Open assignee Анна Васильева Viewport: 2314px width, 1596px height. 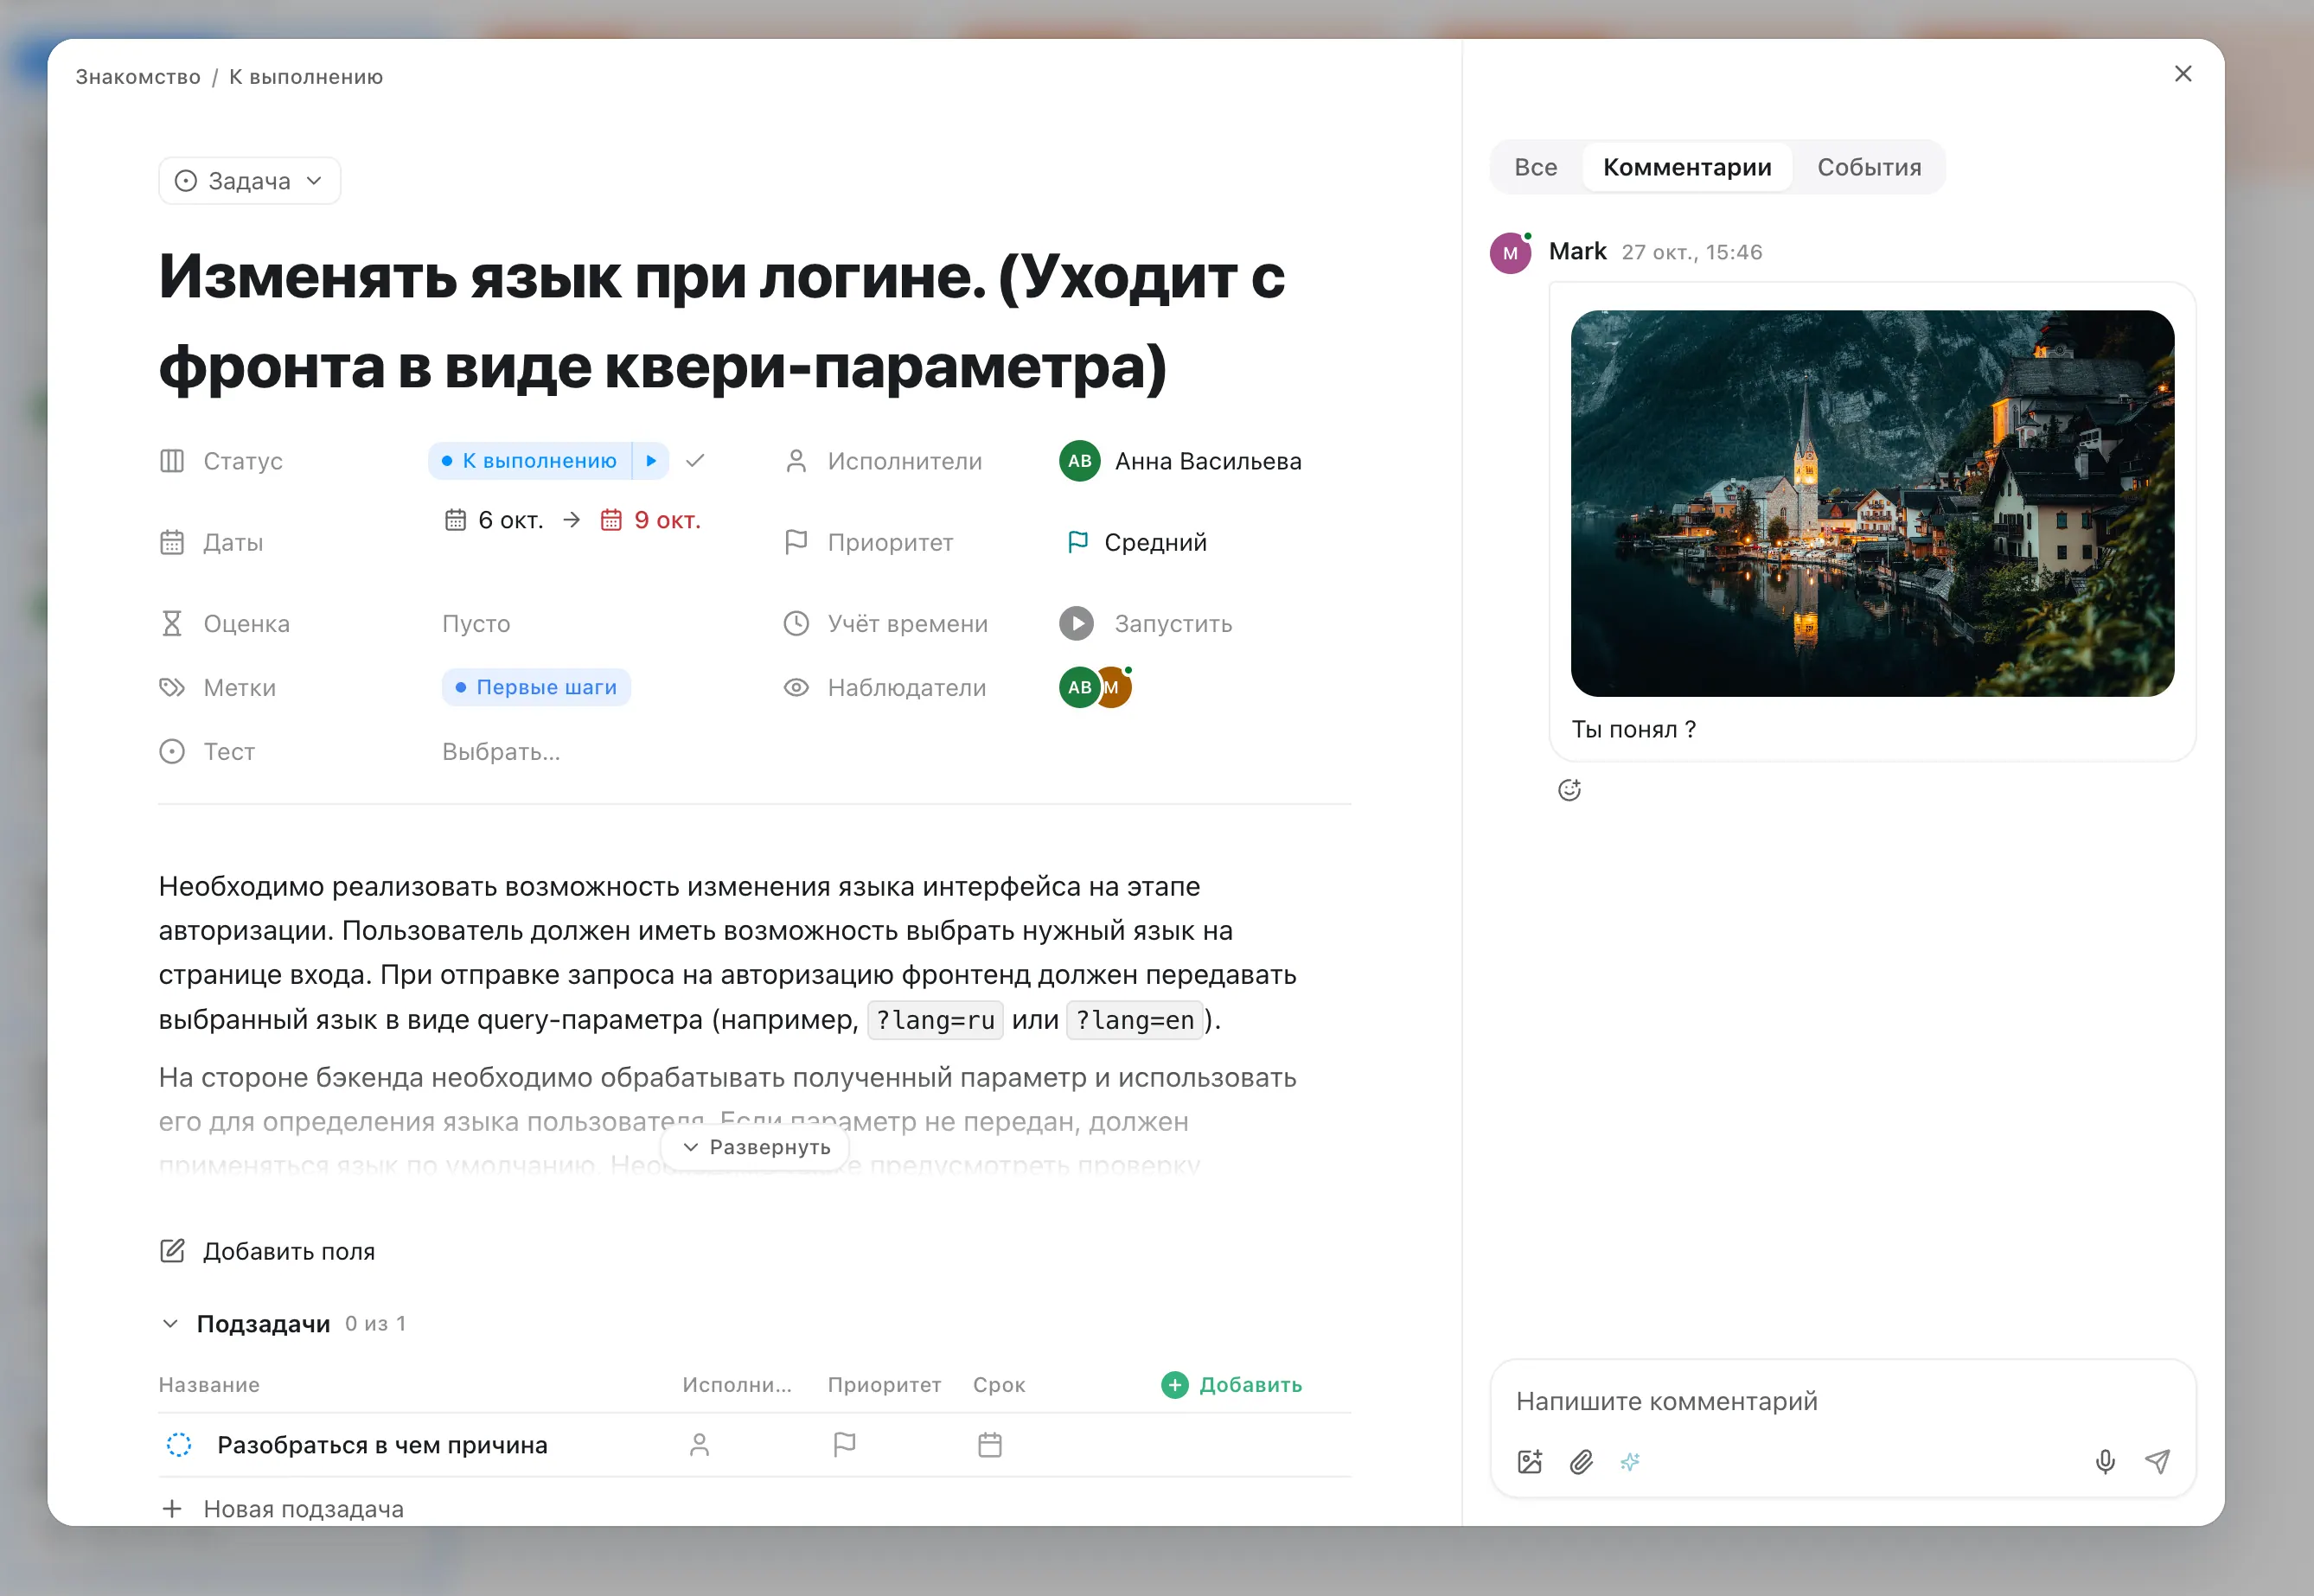pyautogui.click(x=1180, y=461)
